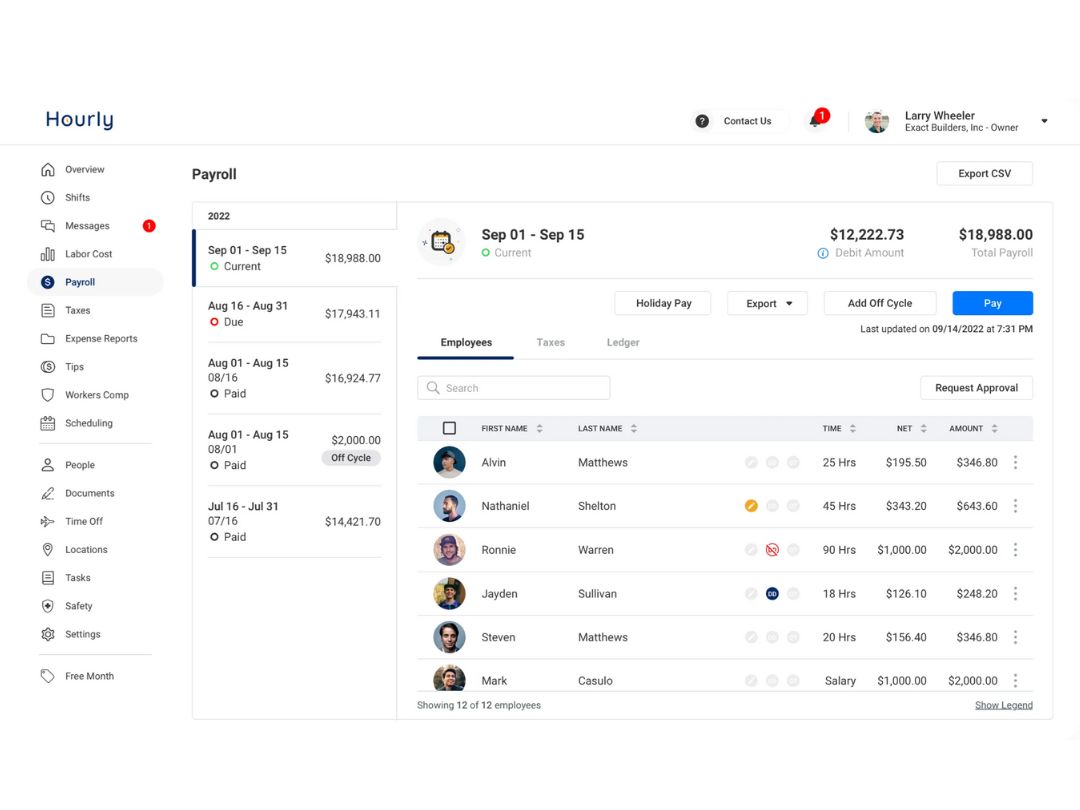
Task: Click the blue Pay button
Action: tap(993, 303)
